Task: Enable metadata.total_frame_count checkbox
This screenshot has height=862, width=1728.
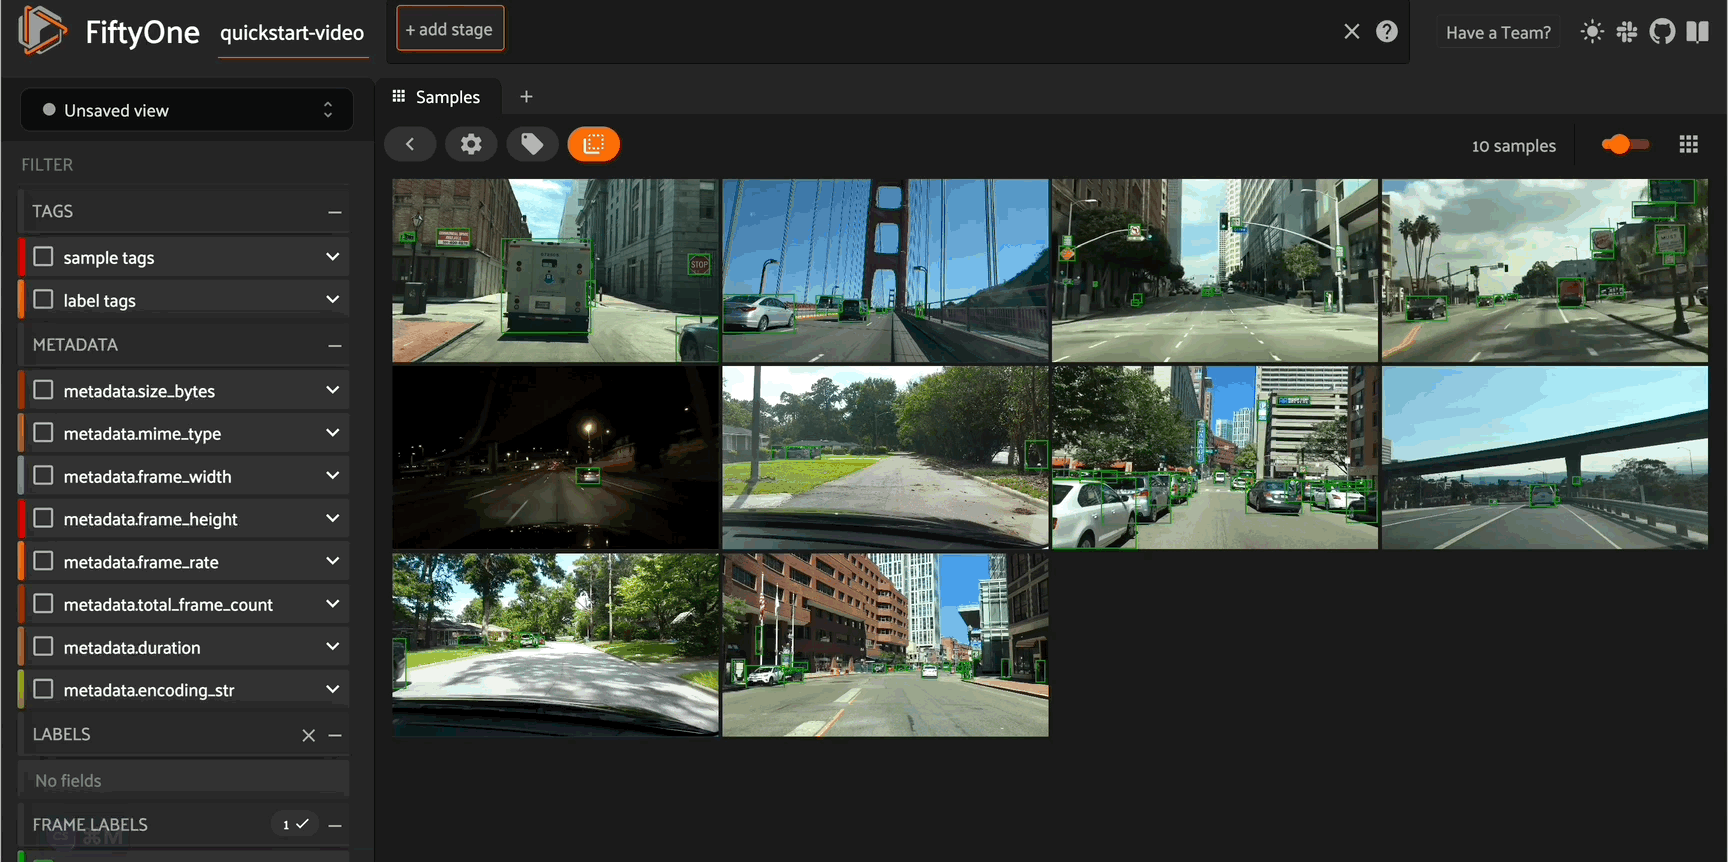Action: tap(43, 604)
